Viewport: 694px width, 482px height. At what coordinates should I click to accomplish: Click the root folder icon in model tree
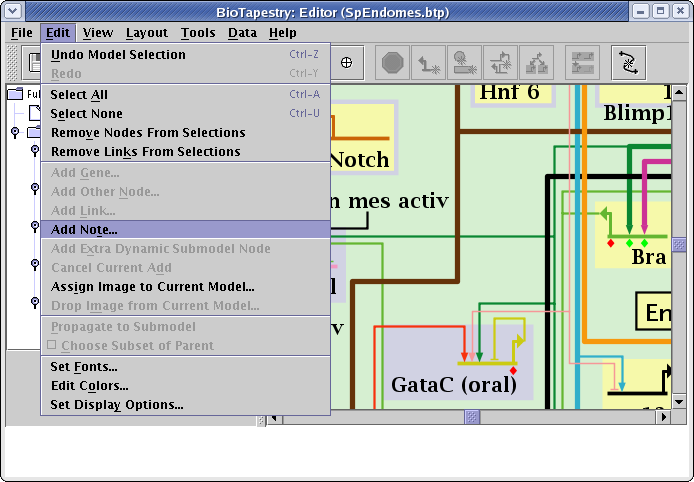(x=15, y=95)
